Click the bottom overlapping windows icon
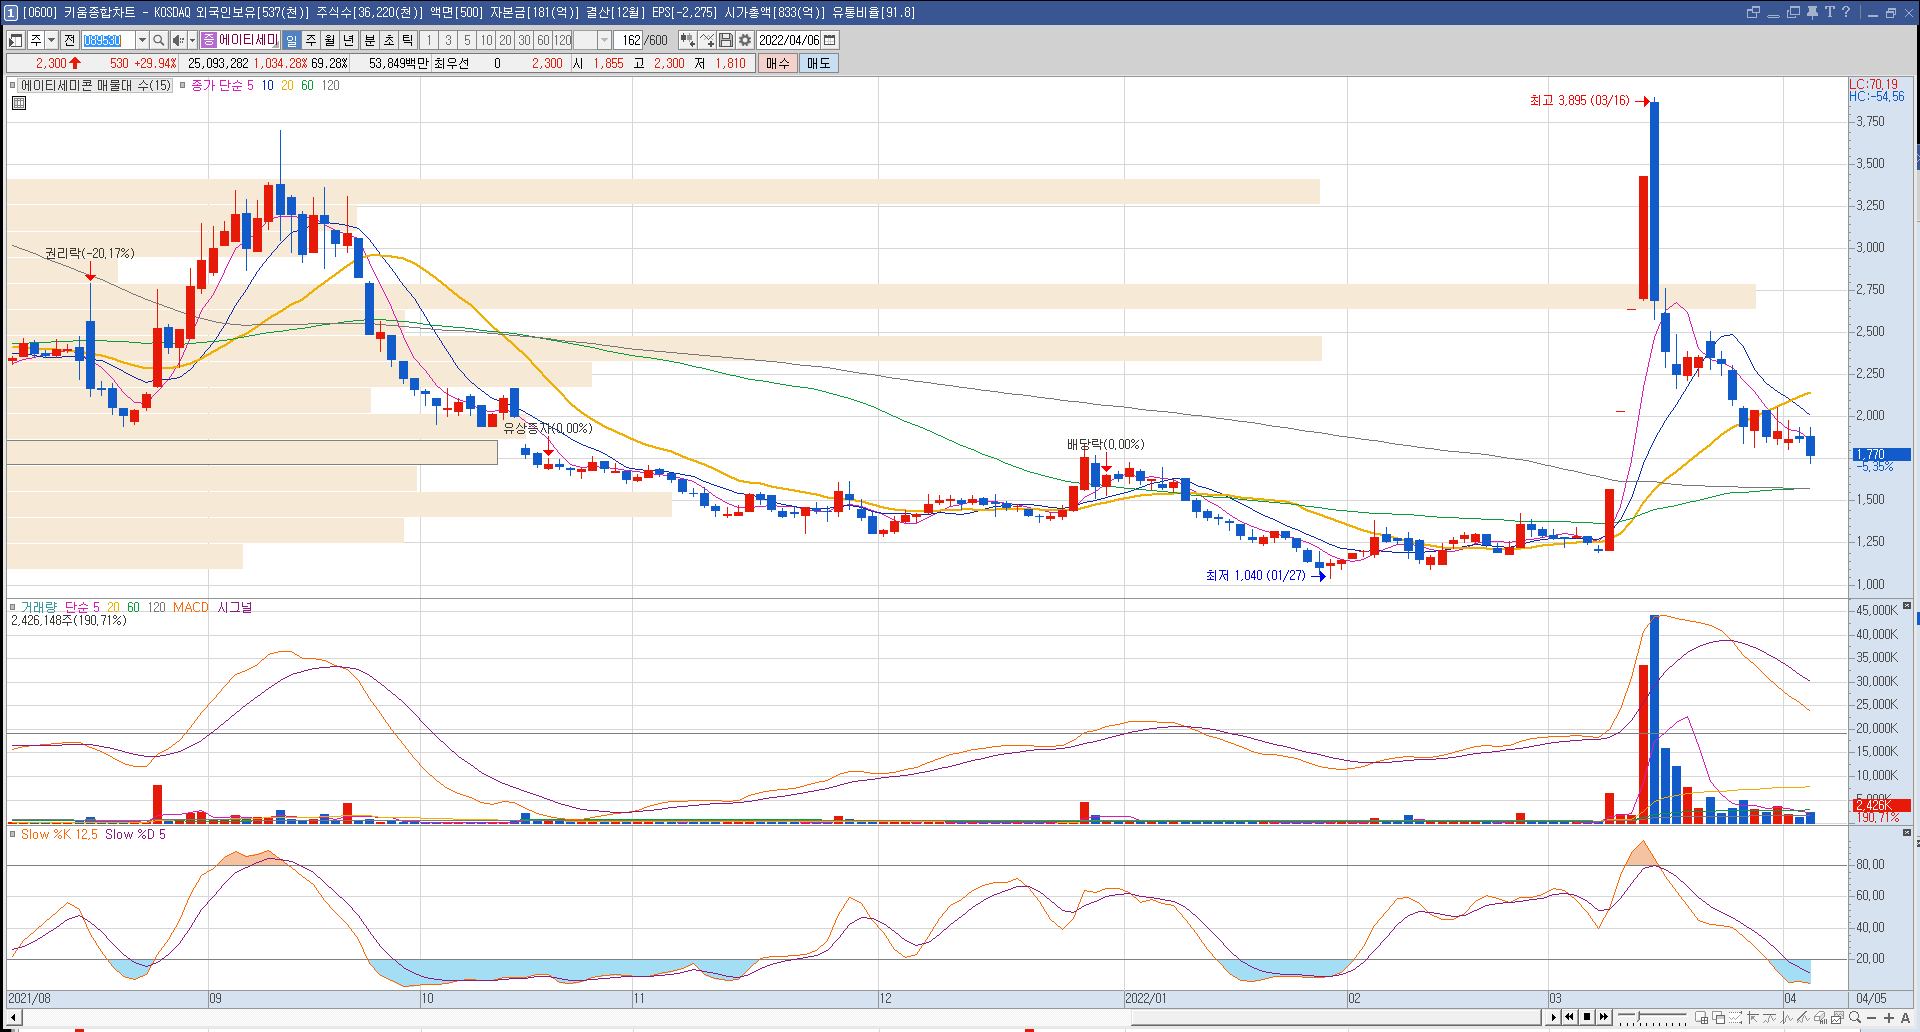The image size is (1920, 1032). point(1719,1017)
